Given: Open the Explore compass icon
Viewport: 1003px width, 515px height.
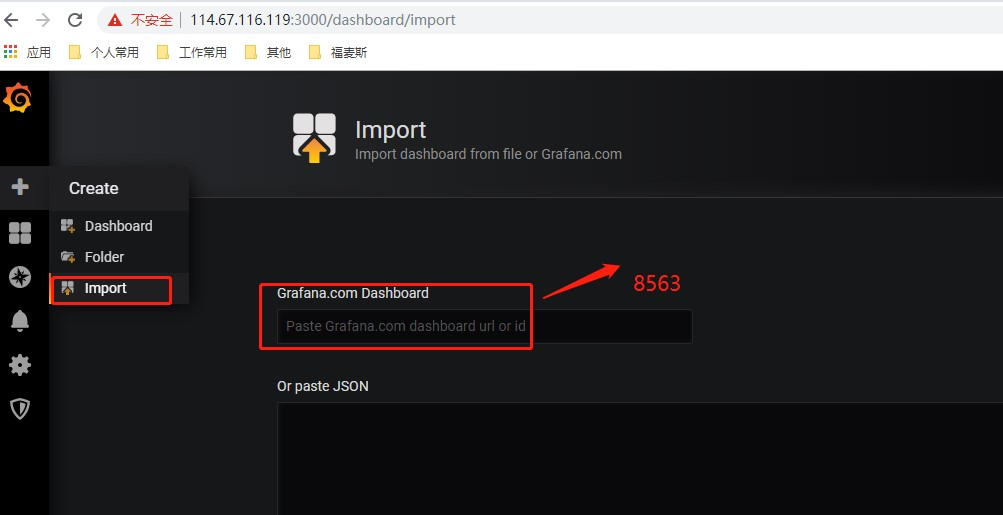Looking at the screenshot, I should (20, 277).
